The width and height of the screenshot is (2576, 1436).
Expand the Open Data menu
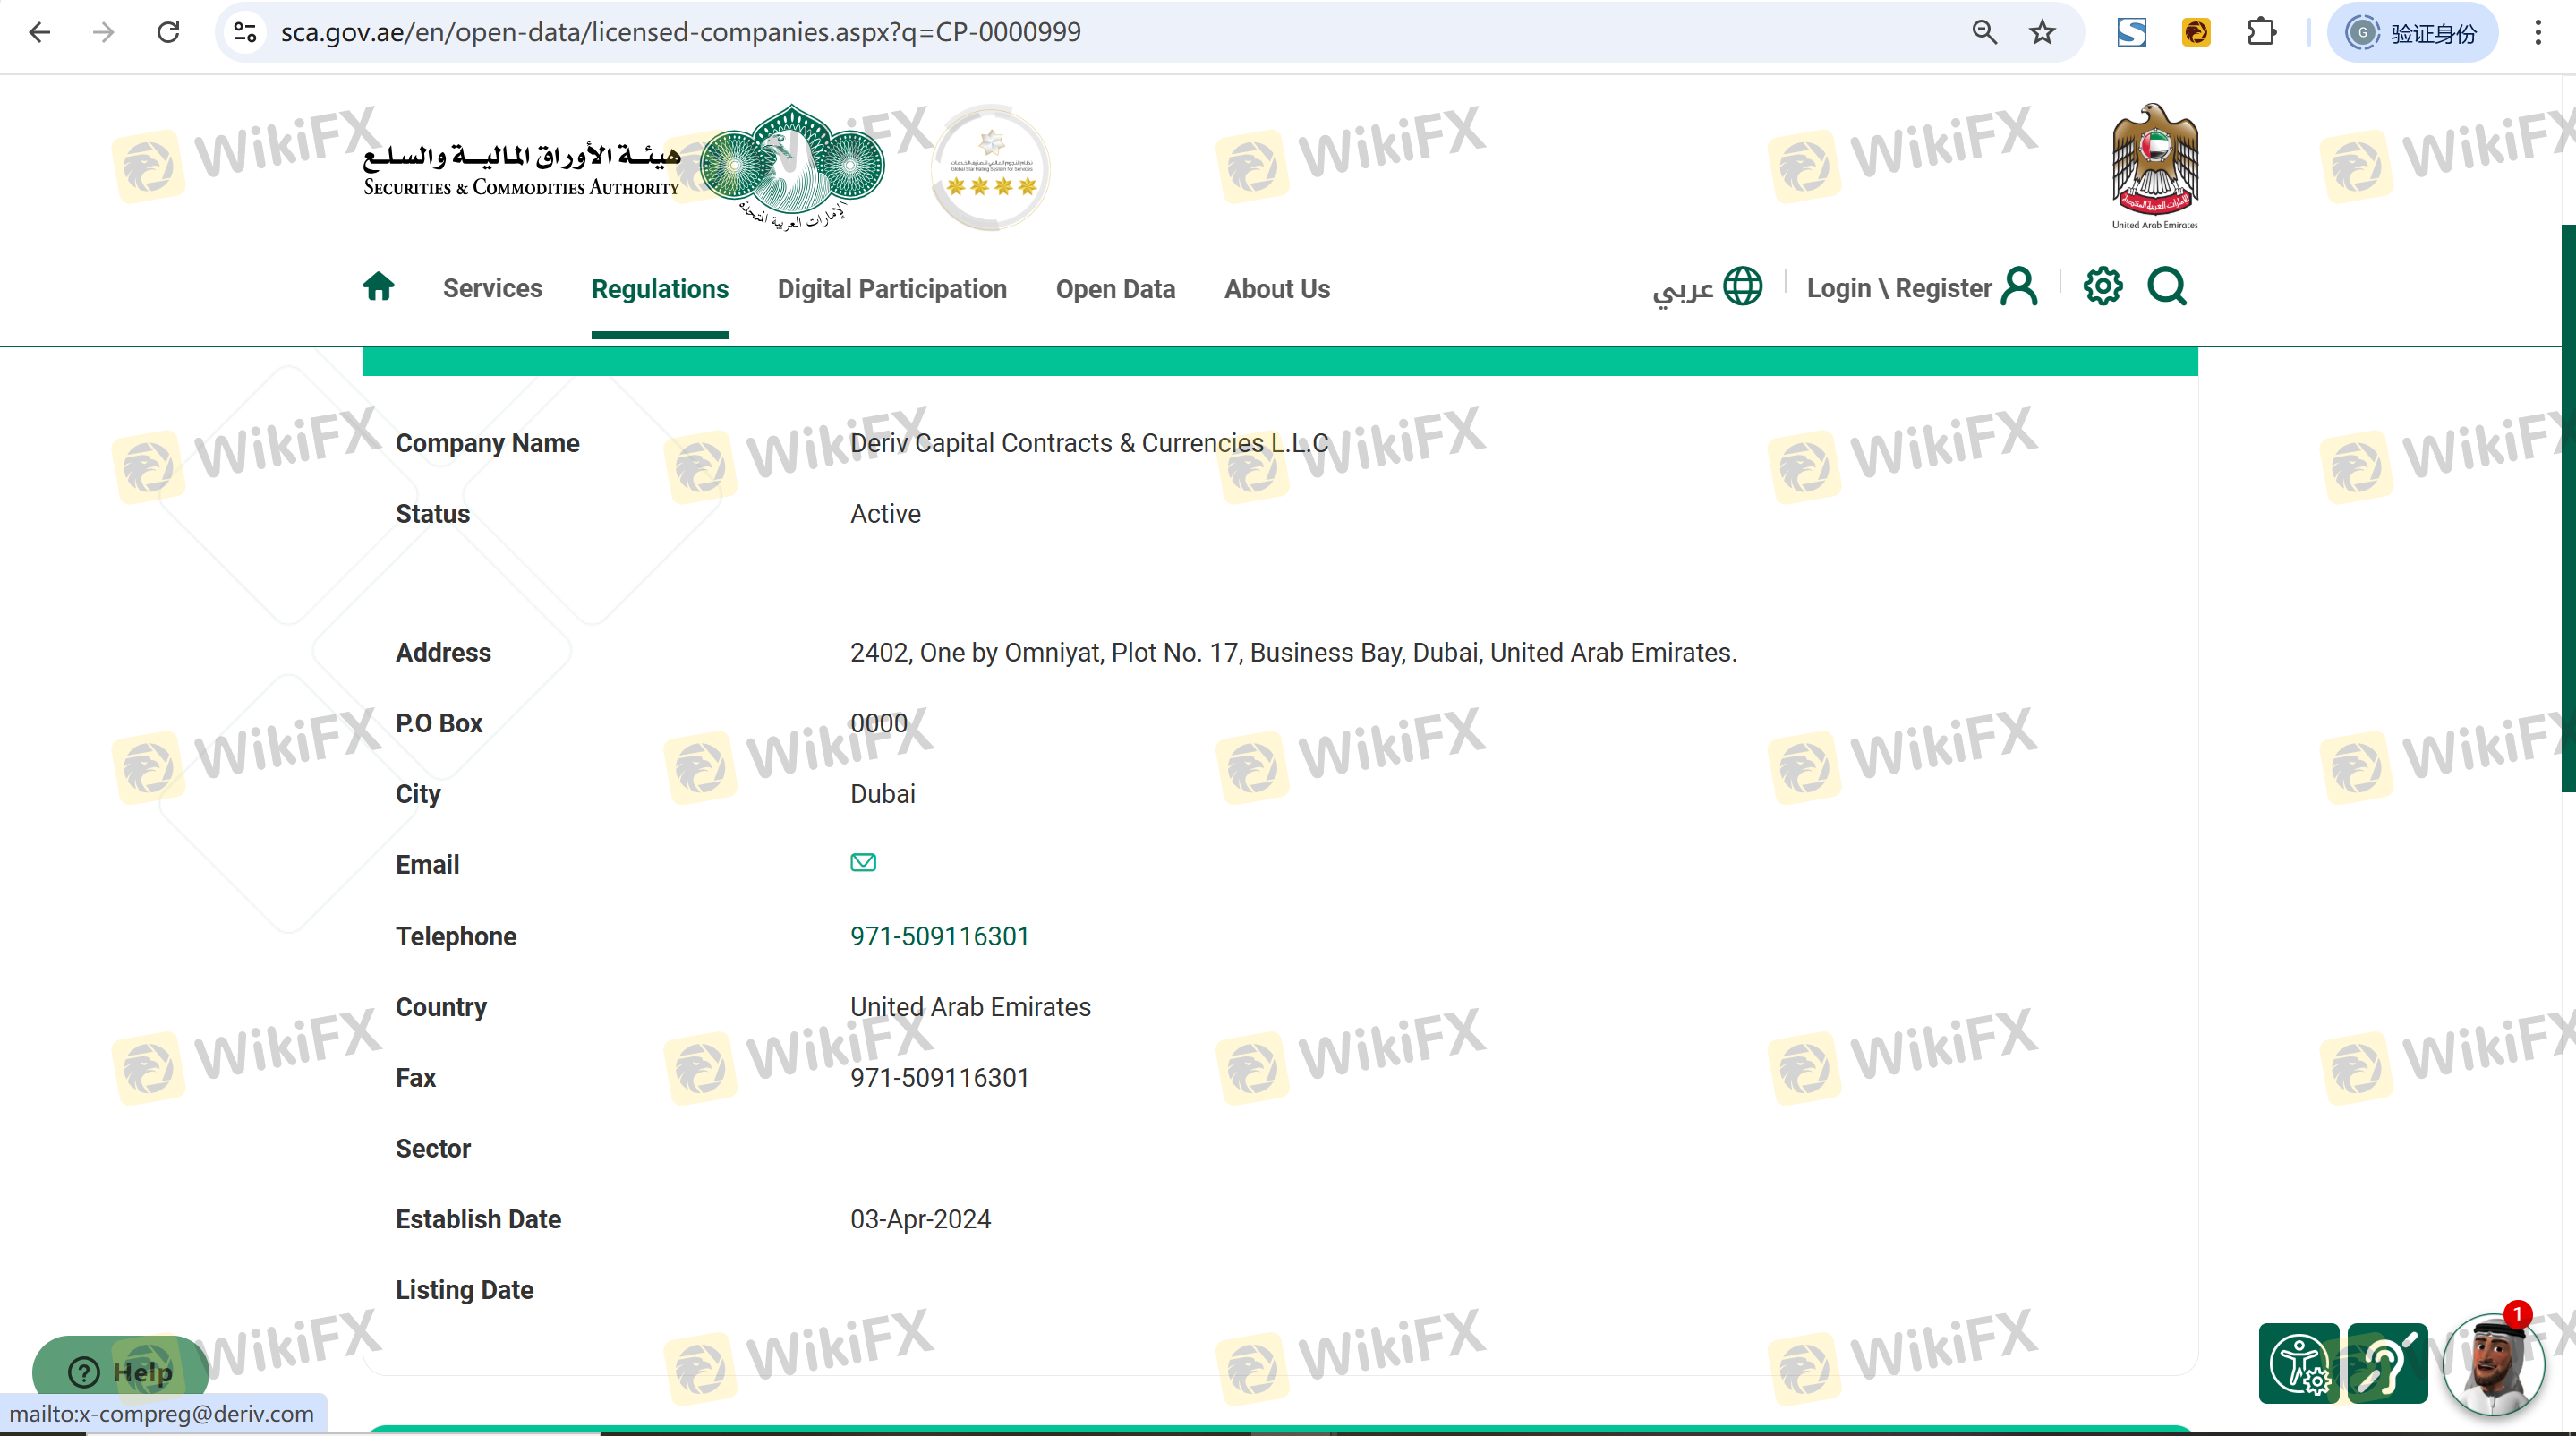[1115, 289]
